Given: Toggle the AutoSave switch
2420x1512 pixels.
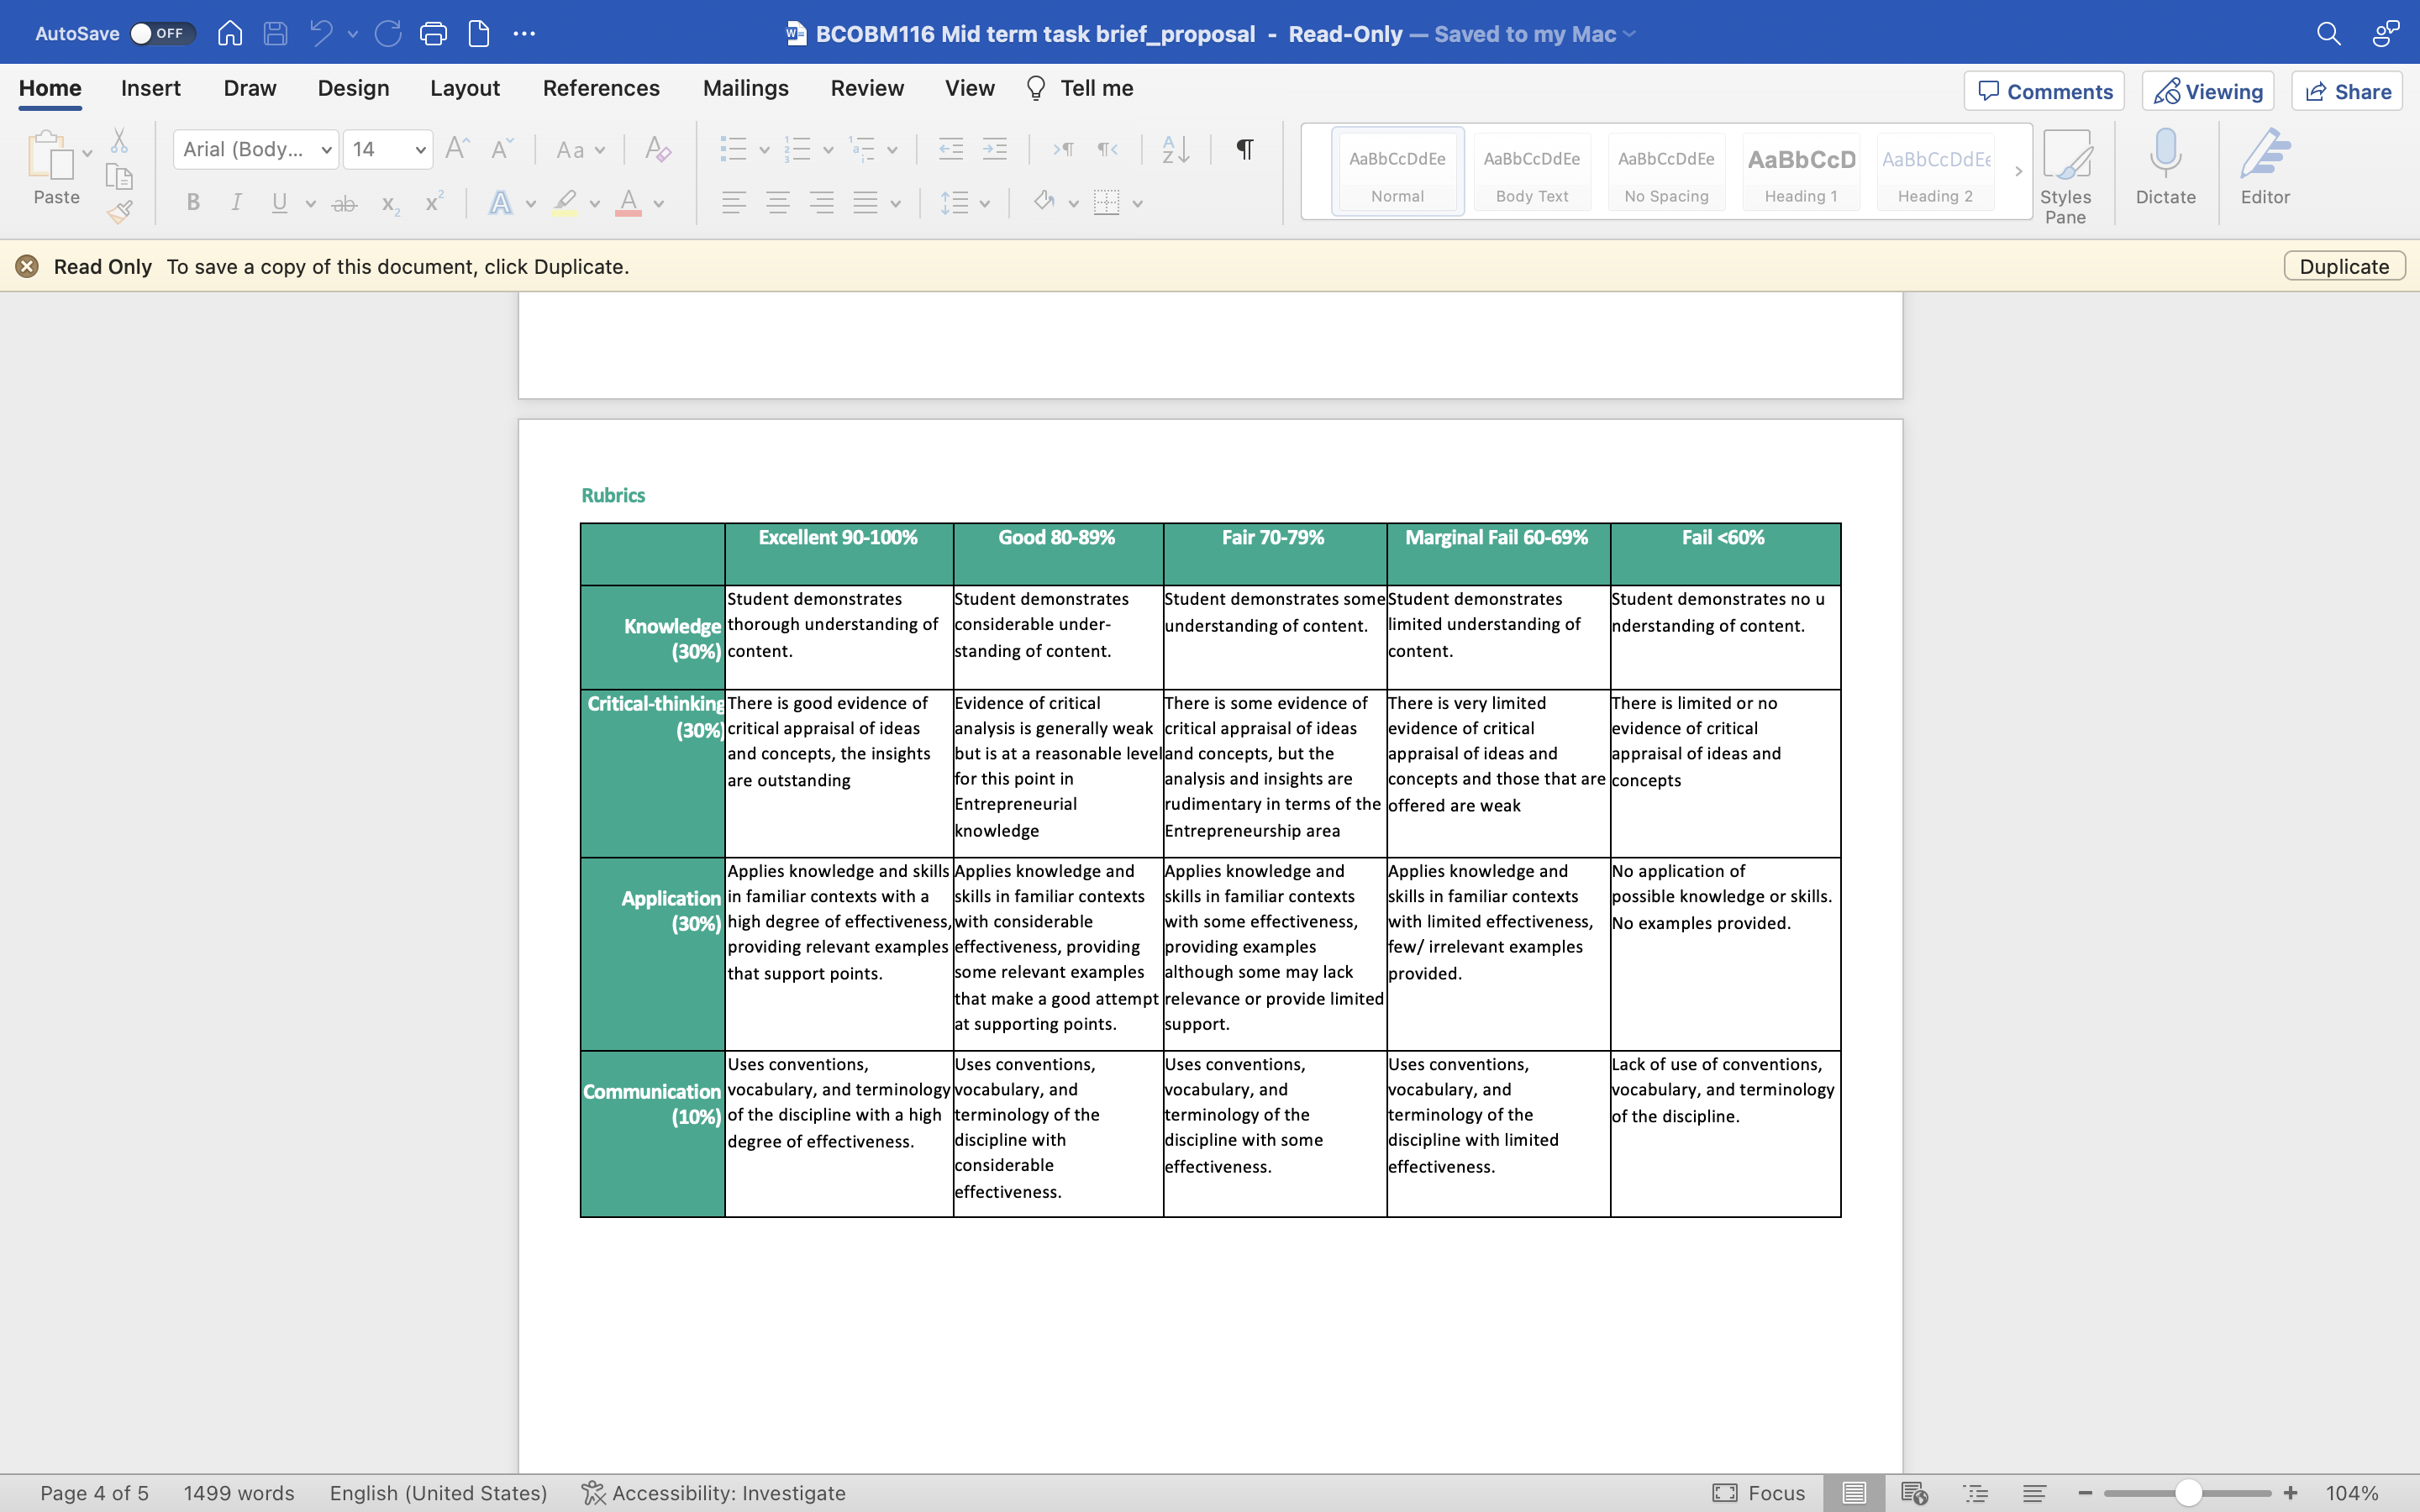Looking at the screenshot, I should pos(162,33).
